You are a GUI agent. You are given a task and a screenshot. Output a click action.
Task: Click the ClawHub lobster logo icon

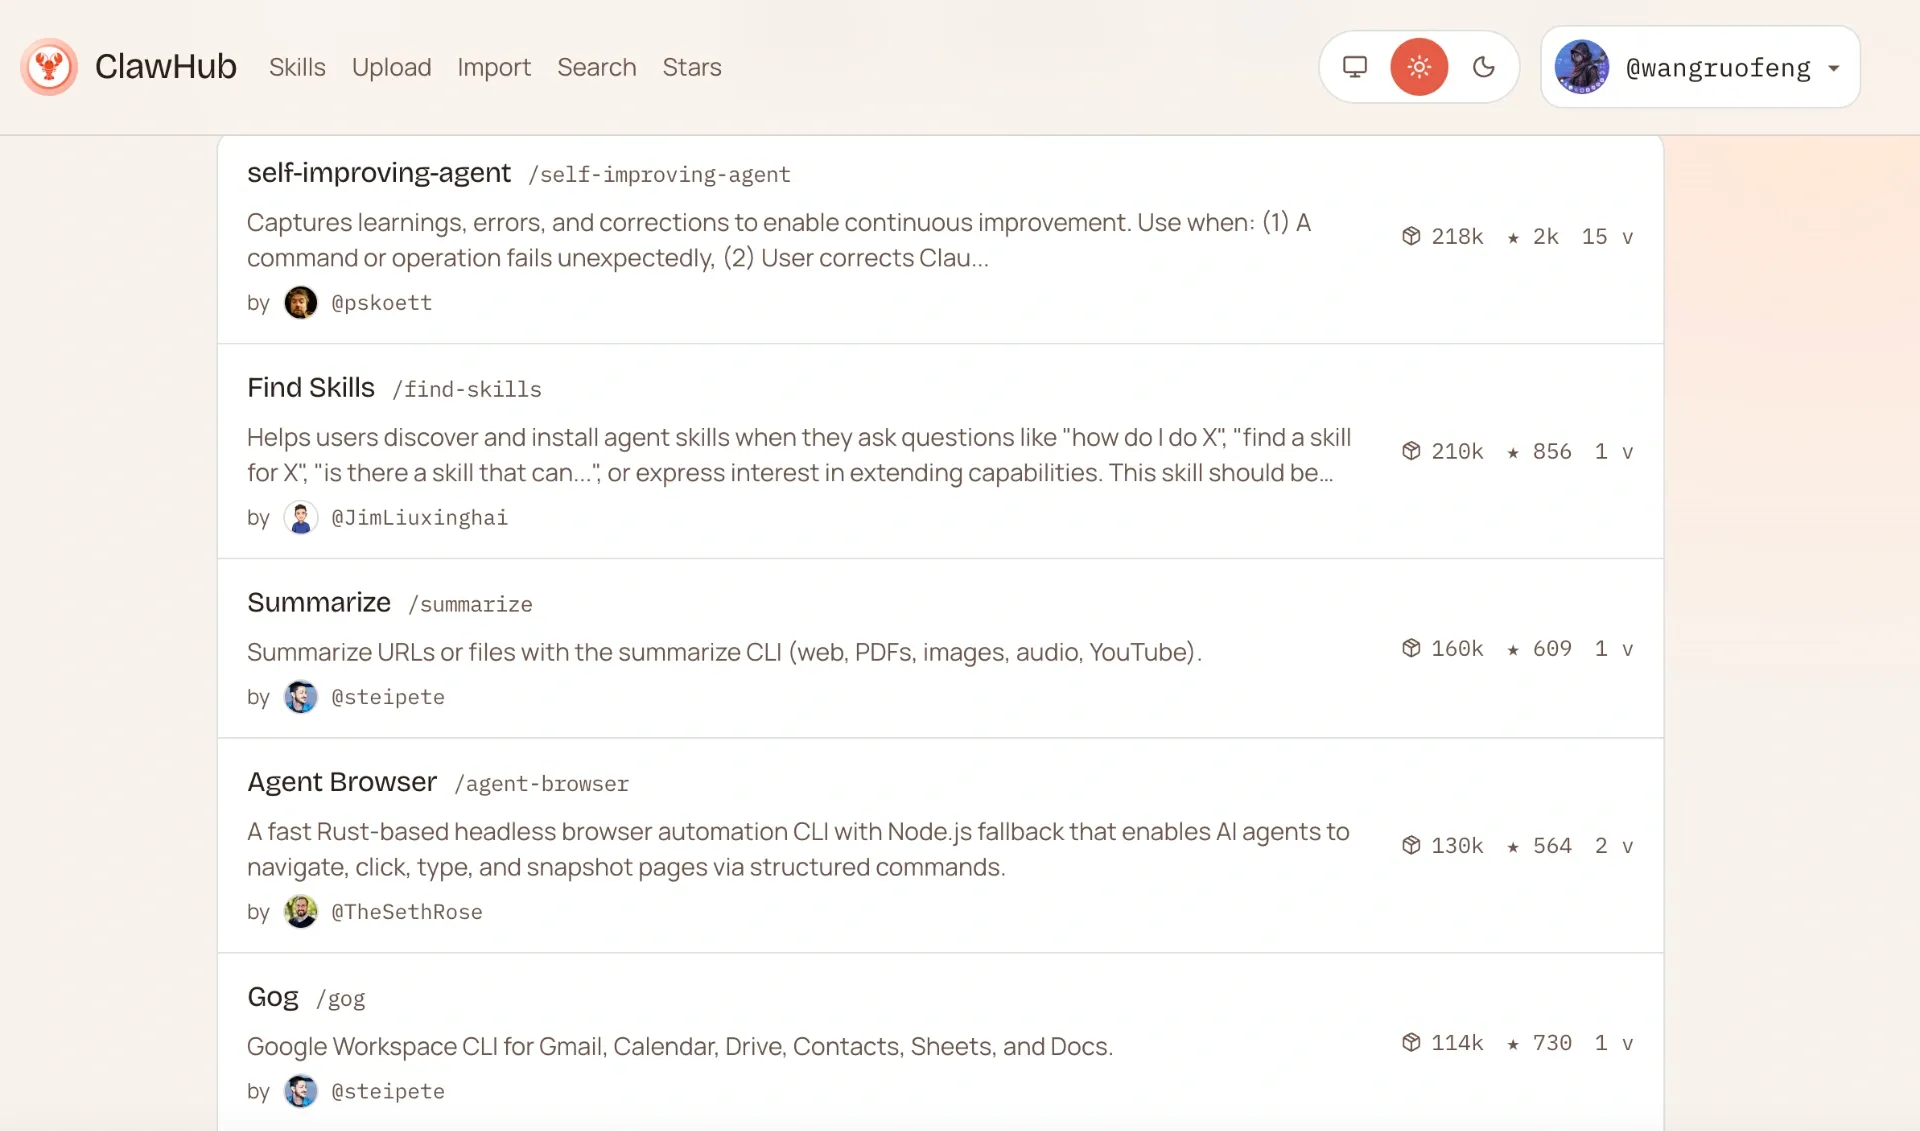click(x=49, y=67)
